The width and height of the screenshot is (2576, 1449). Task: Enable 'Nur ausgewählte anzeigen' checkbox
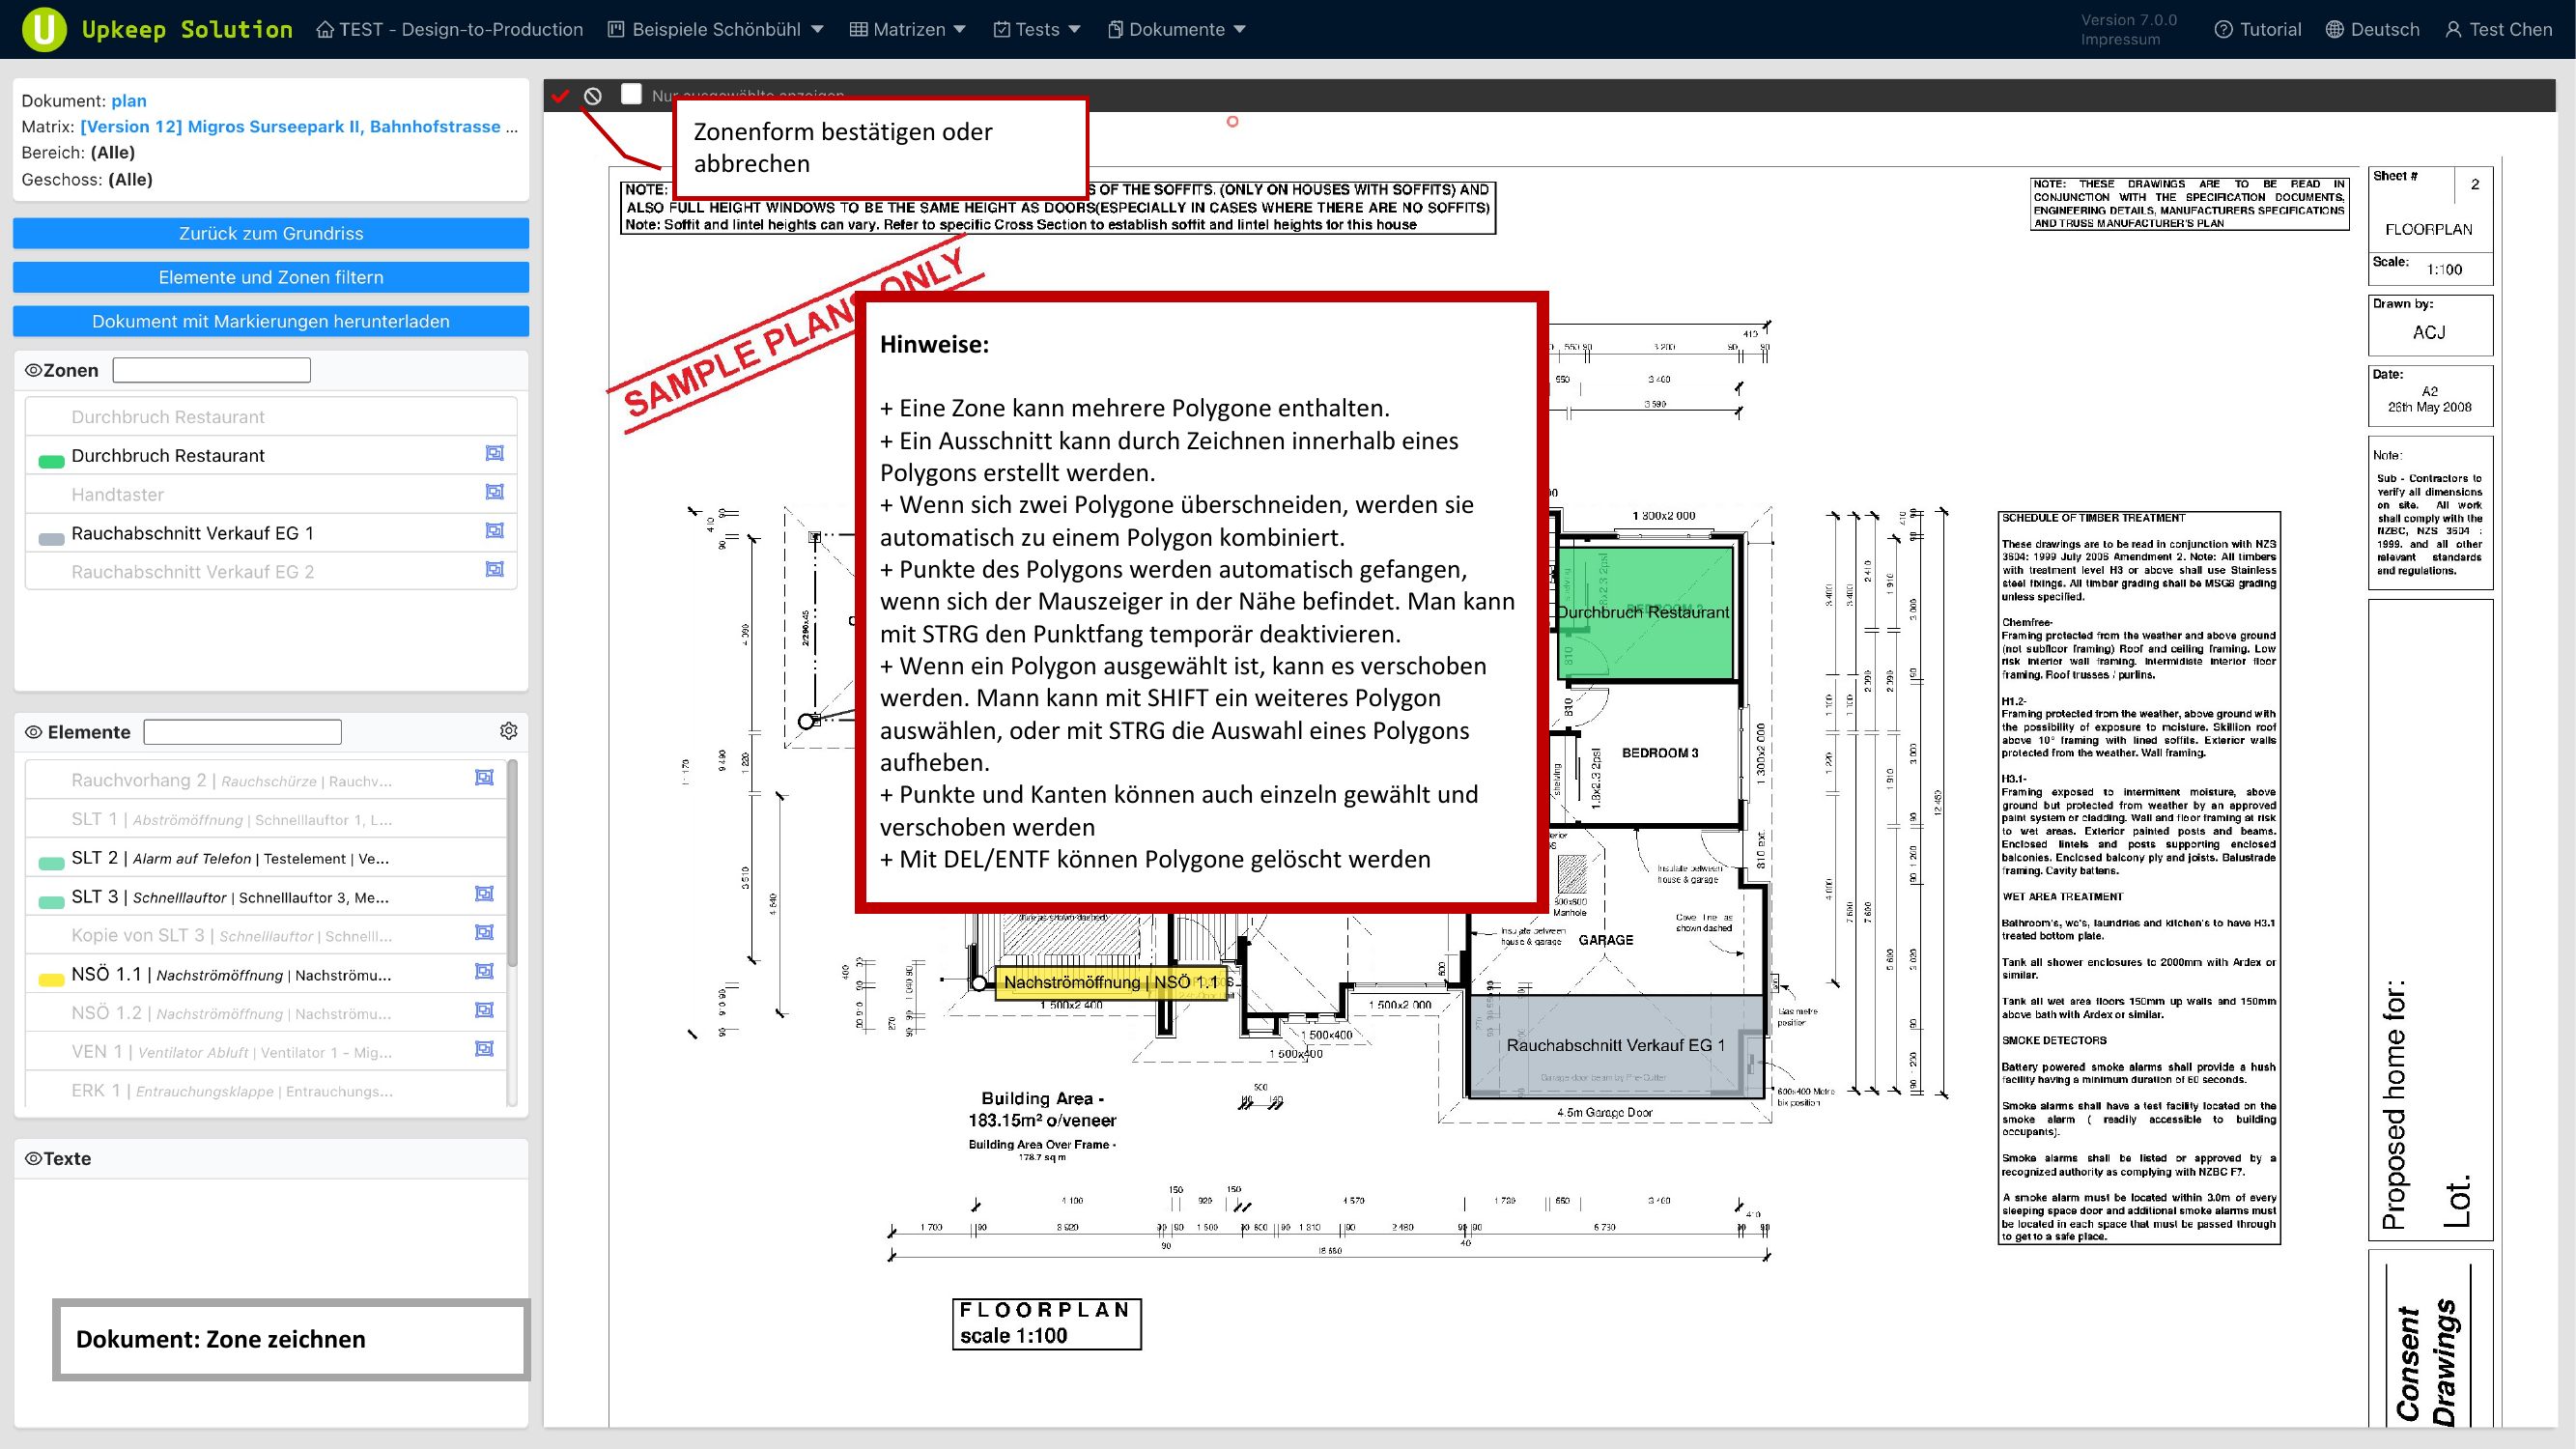(631, 95)
